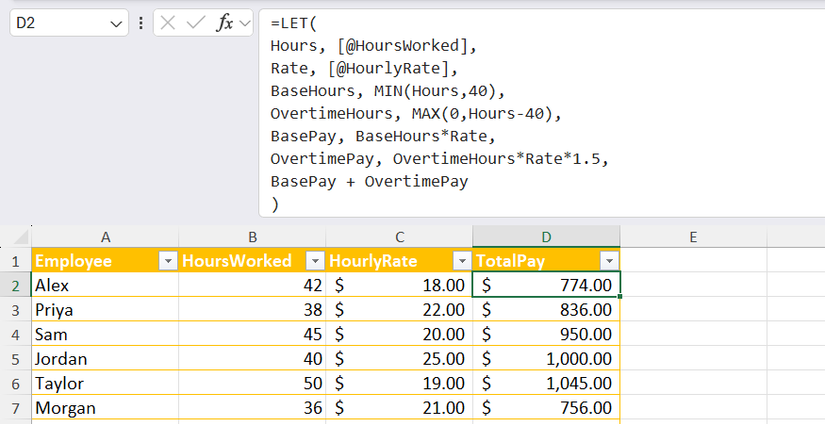Open the HoursWorked column filter dropdown
The image size is (825, 424).
click(315, 260)
